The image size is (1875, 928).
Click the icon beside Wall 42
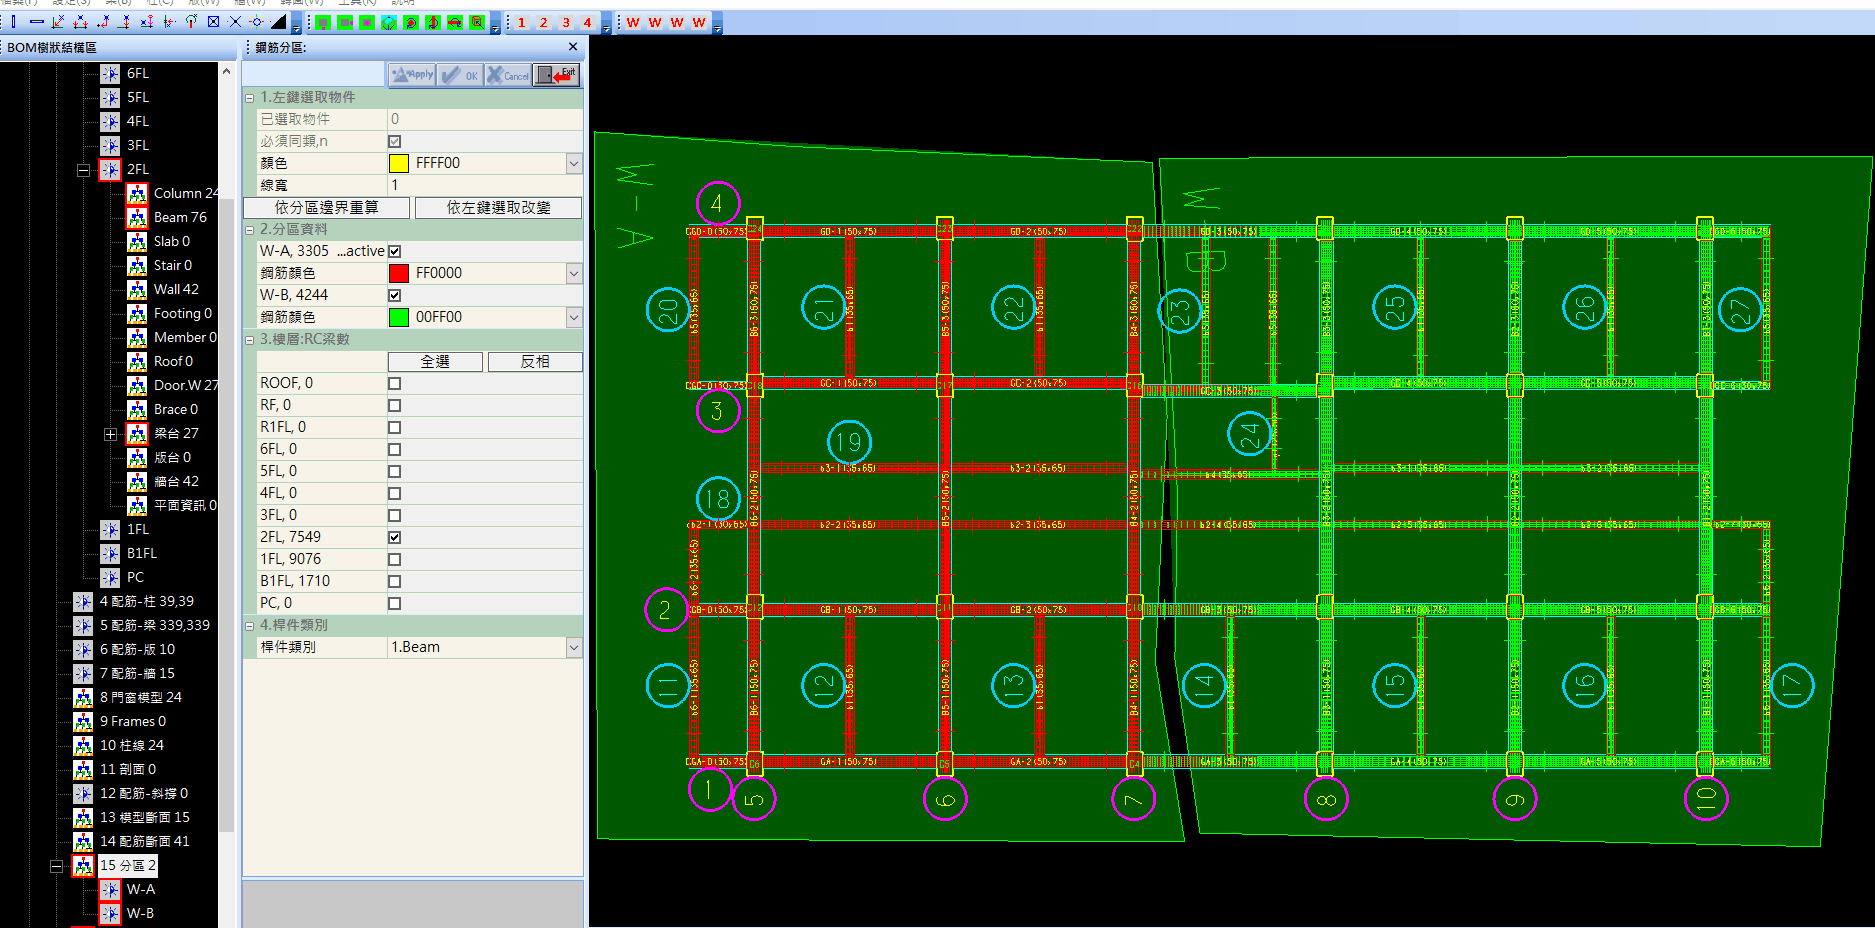coord(137,289)
